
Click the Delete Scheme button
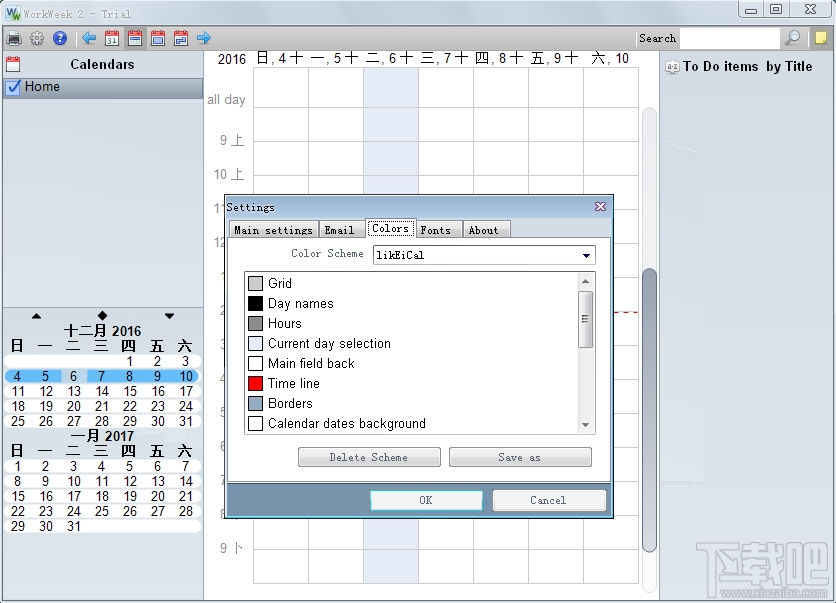tap(369, 457)
